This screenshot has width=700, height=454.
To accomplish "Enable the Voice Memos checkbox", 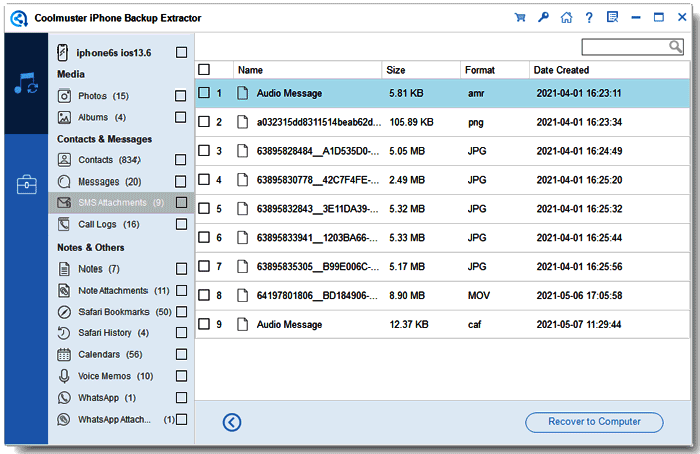I will (x=181, y=376).
